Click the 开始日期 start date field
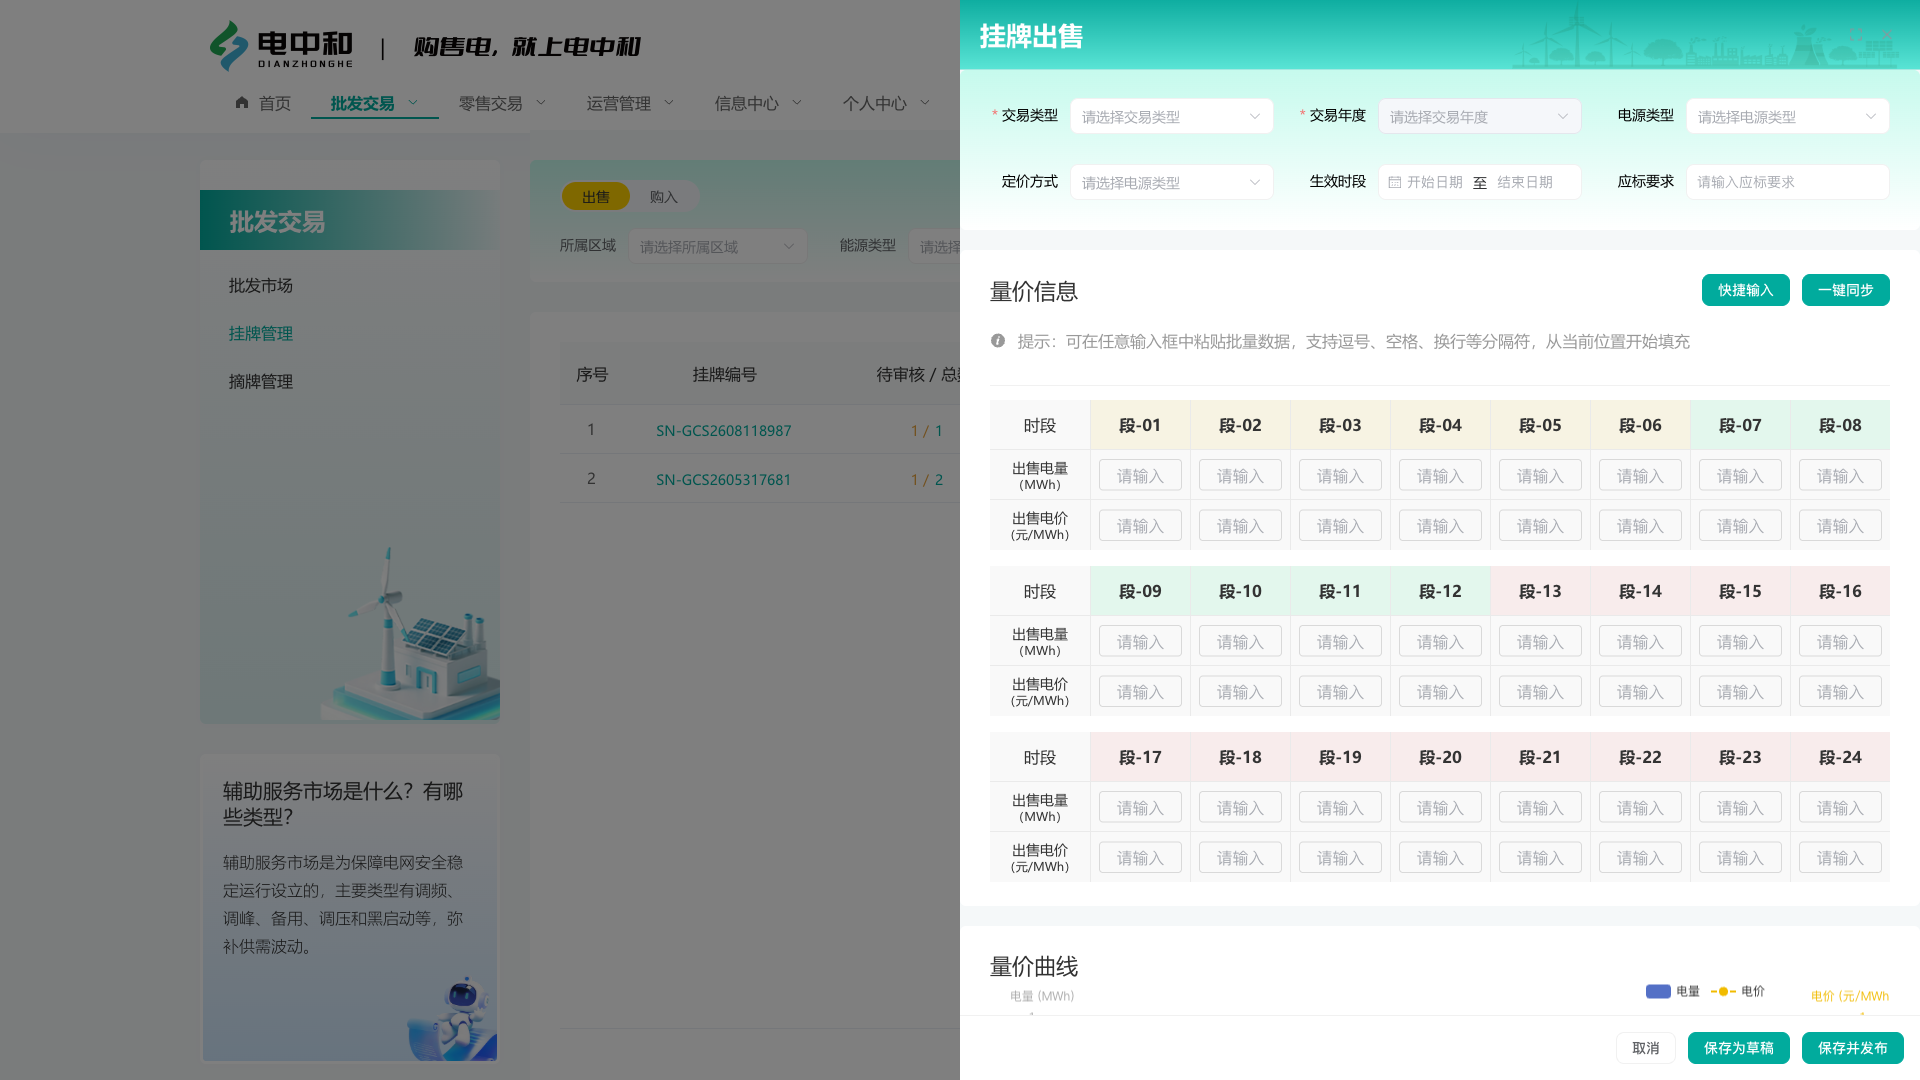 1435,182
